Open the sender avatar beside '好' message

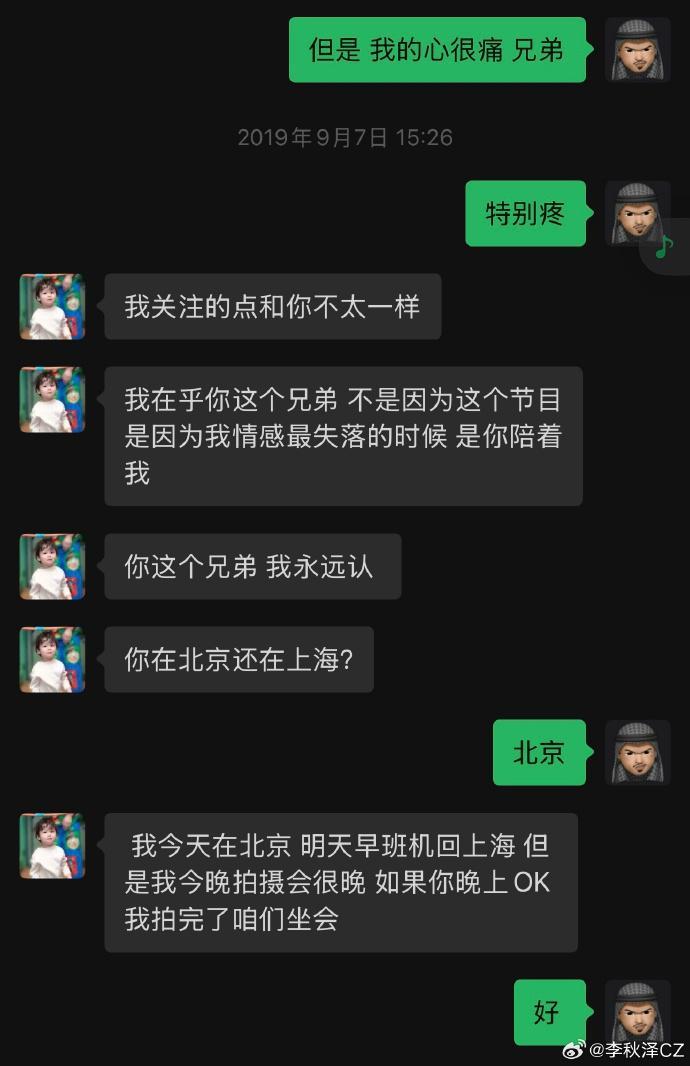pyautogui.click(x=638, y=1012)
